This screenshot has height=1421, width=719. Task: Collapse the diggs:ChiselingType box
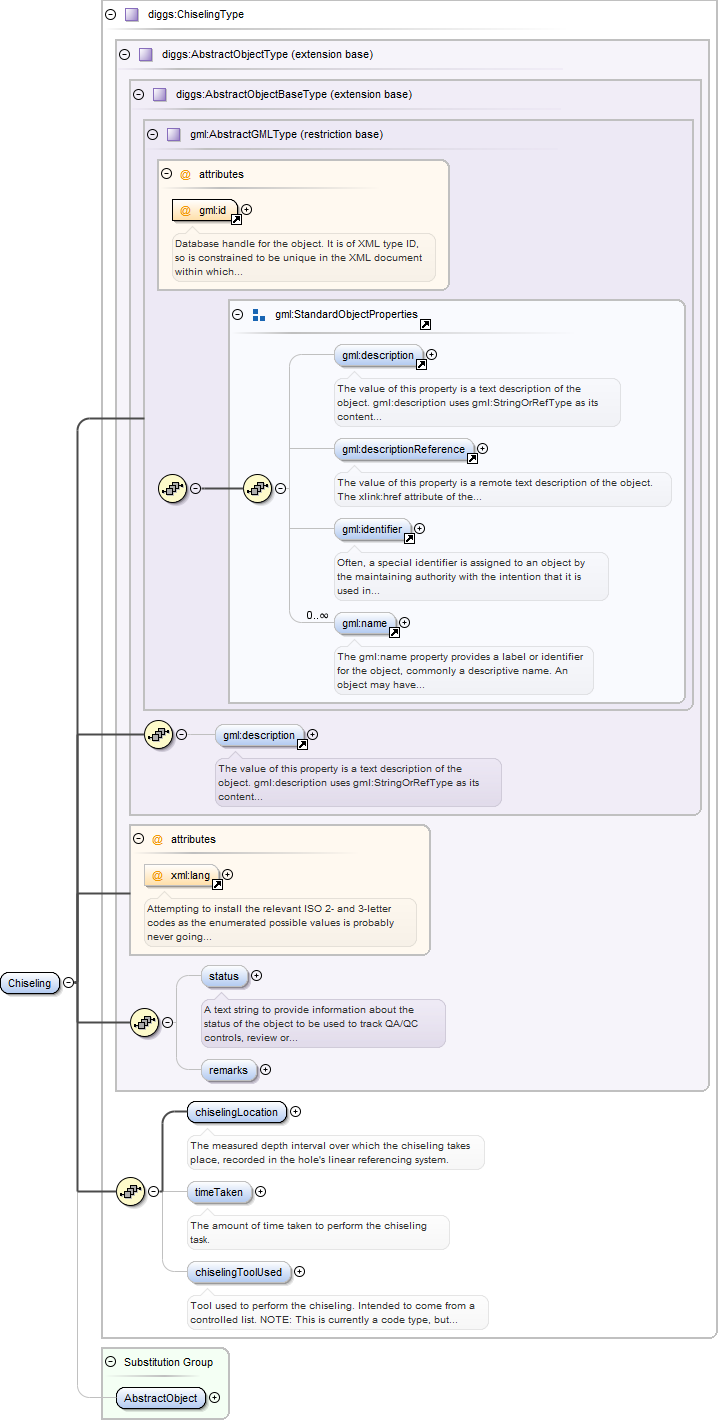pos(110,15)
